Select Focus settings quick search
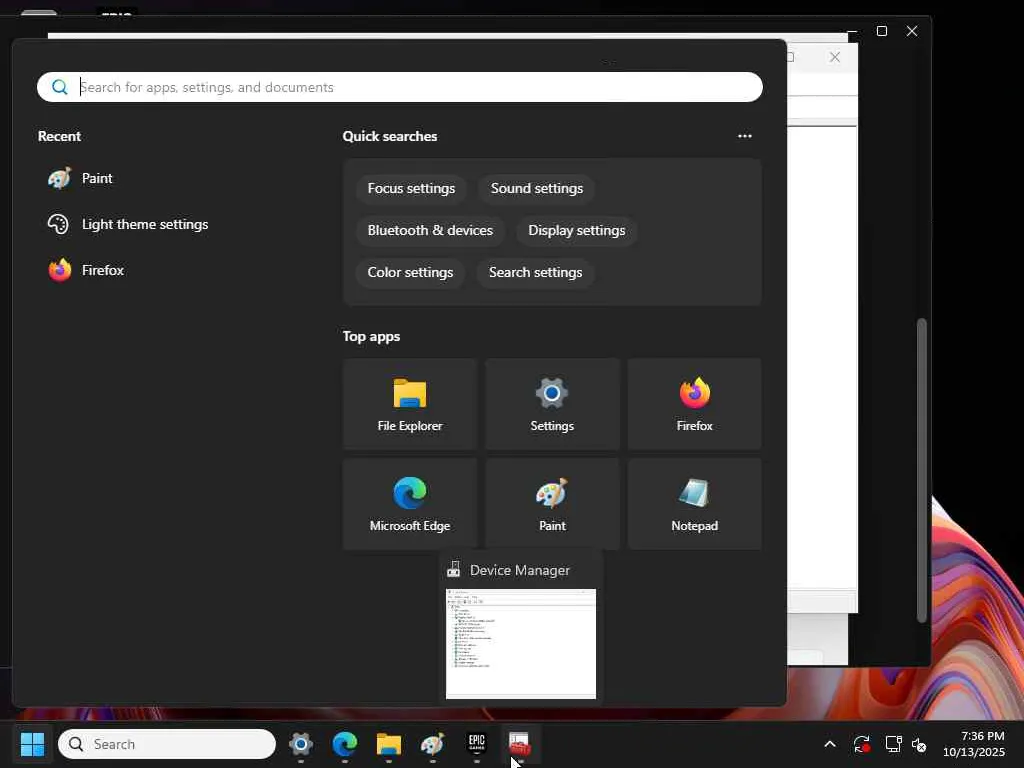This screenshot has height=768, width=1024. pyautogui.click(x=411, y=188)
